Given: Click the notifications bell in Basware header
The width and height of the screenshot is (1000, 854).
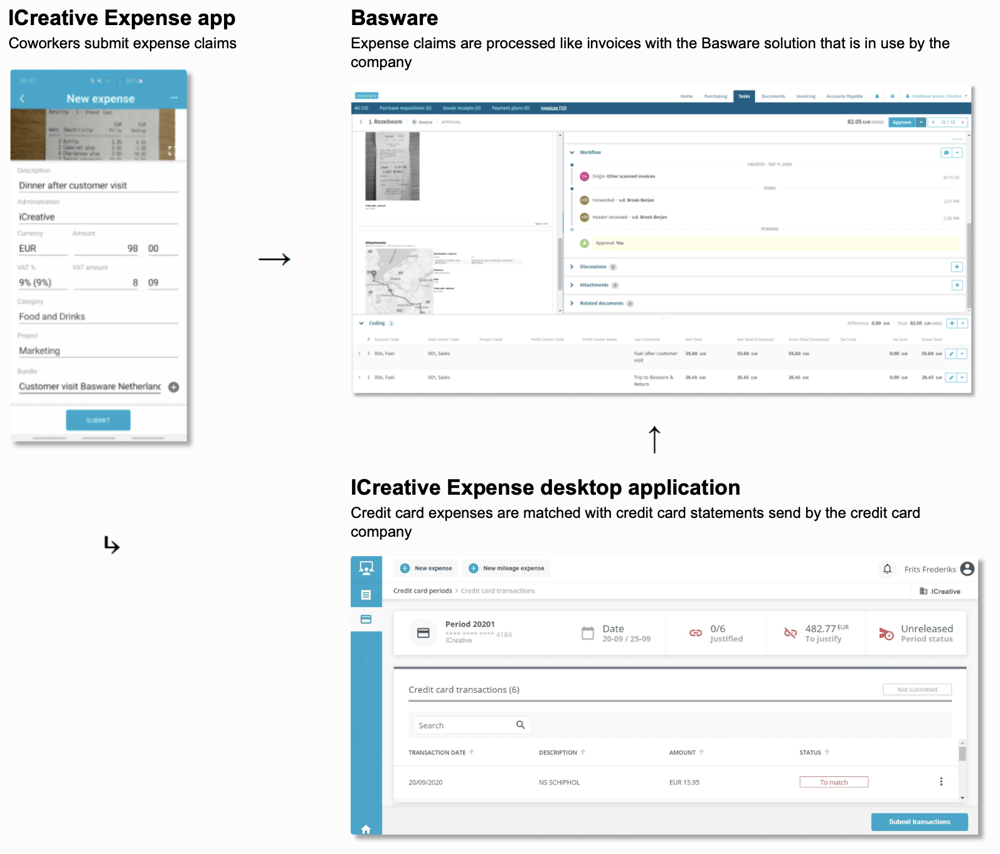Looking at the screenshot, I should tap(878, 96).
